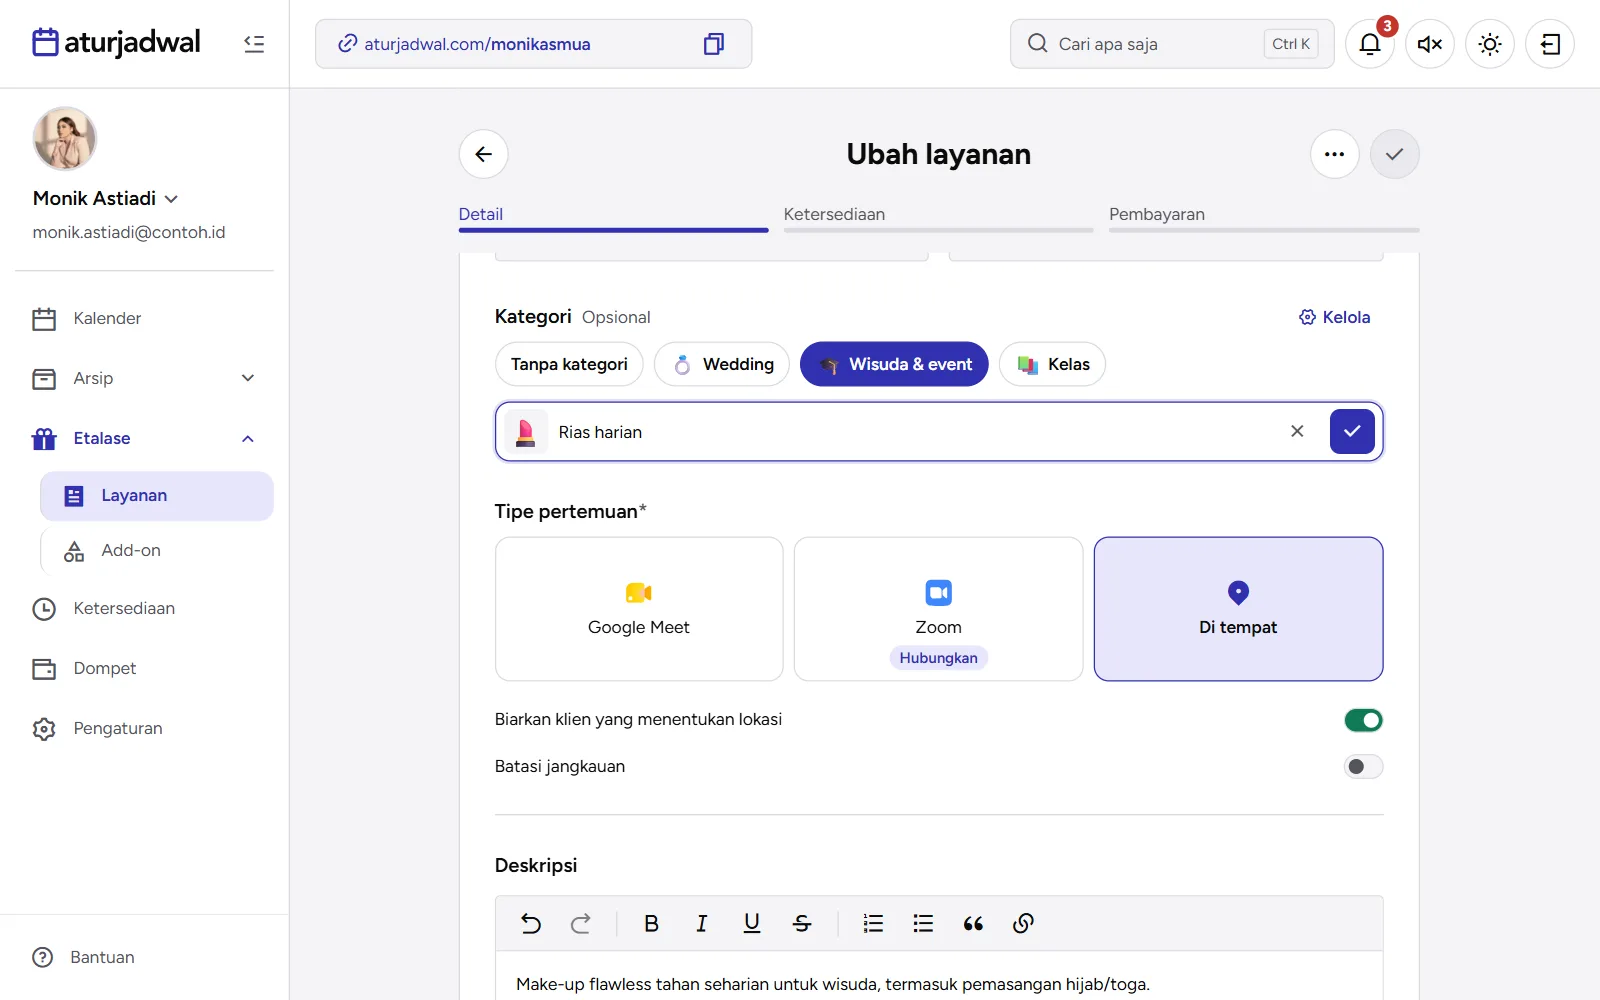Apply italic formatting in description
The image size is (1600, 1000).
click(701, 923)
